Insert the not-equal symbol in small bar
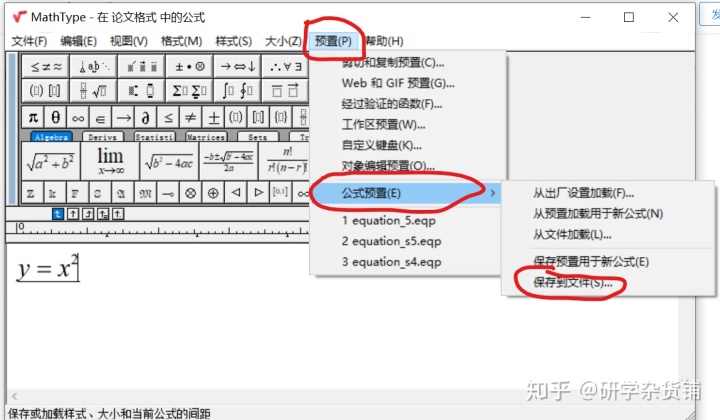Viewport: 720px width, 420px height. pos(190,118)
